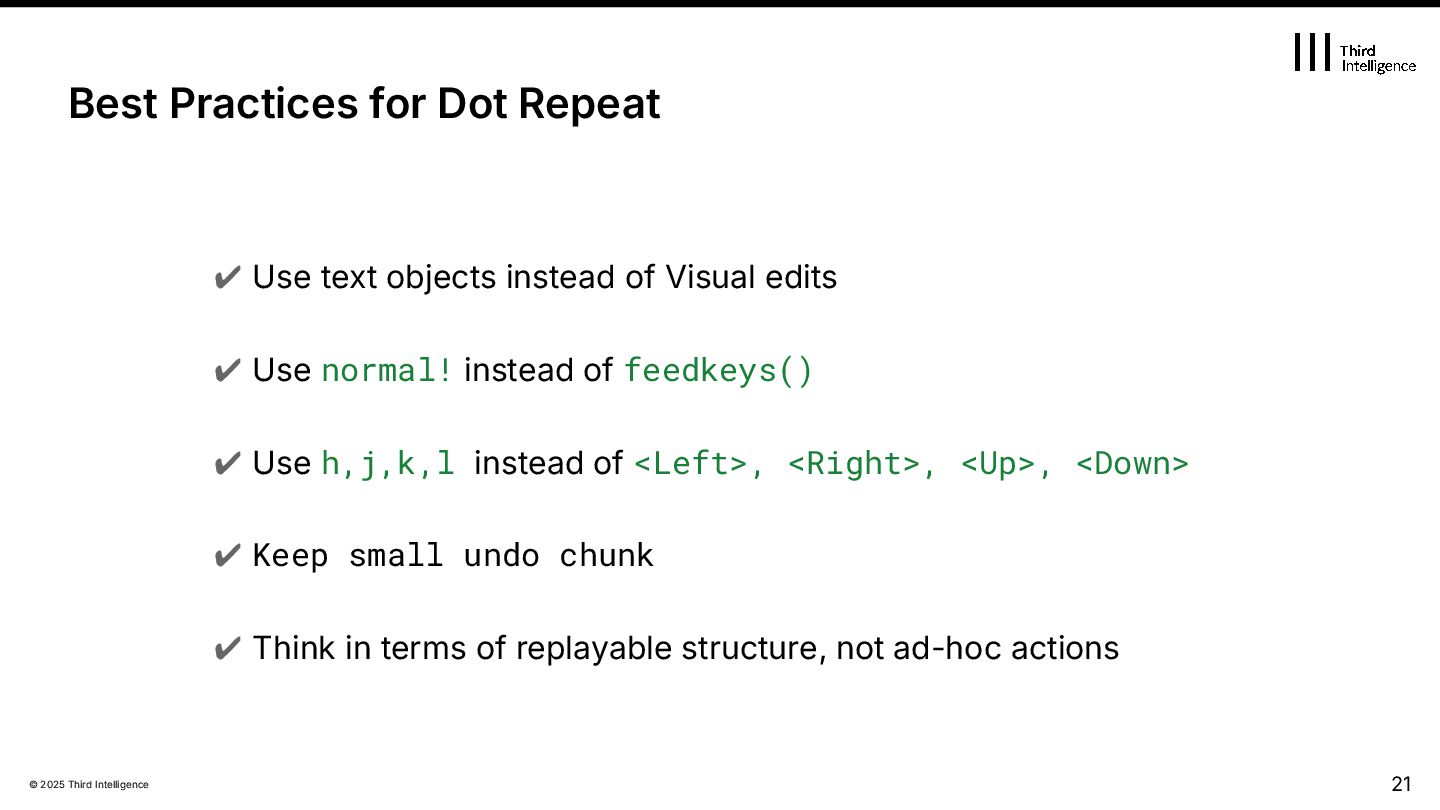Click the green normal! code text

pos(387,371)
